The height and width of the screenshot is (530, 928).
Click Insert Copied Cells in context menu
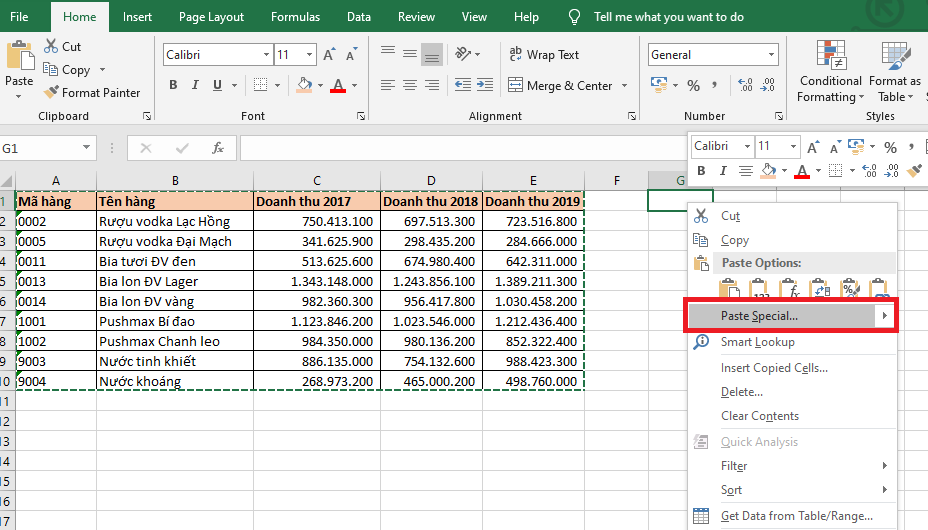pos(773,367)
